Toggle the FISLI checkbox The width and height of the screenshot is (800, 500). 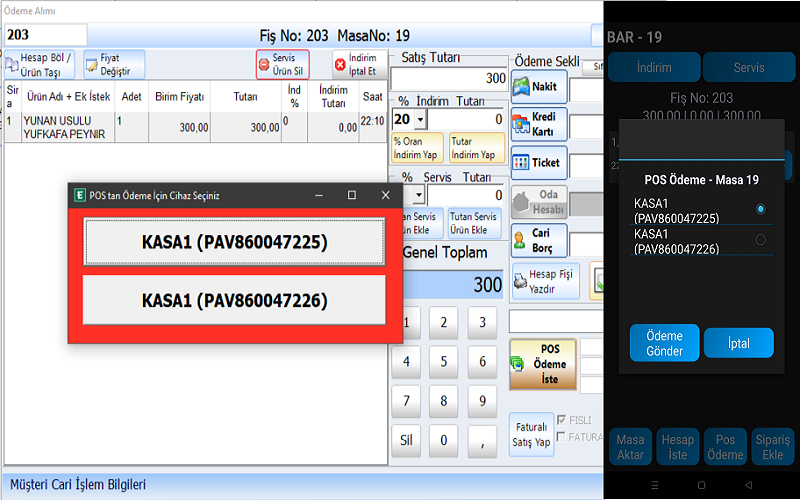(560, 420)
